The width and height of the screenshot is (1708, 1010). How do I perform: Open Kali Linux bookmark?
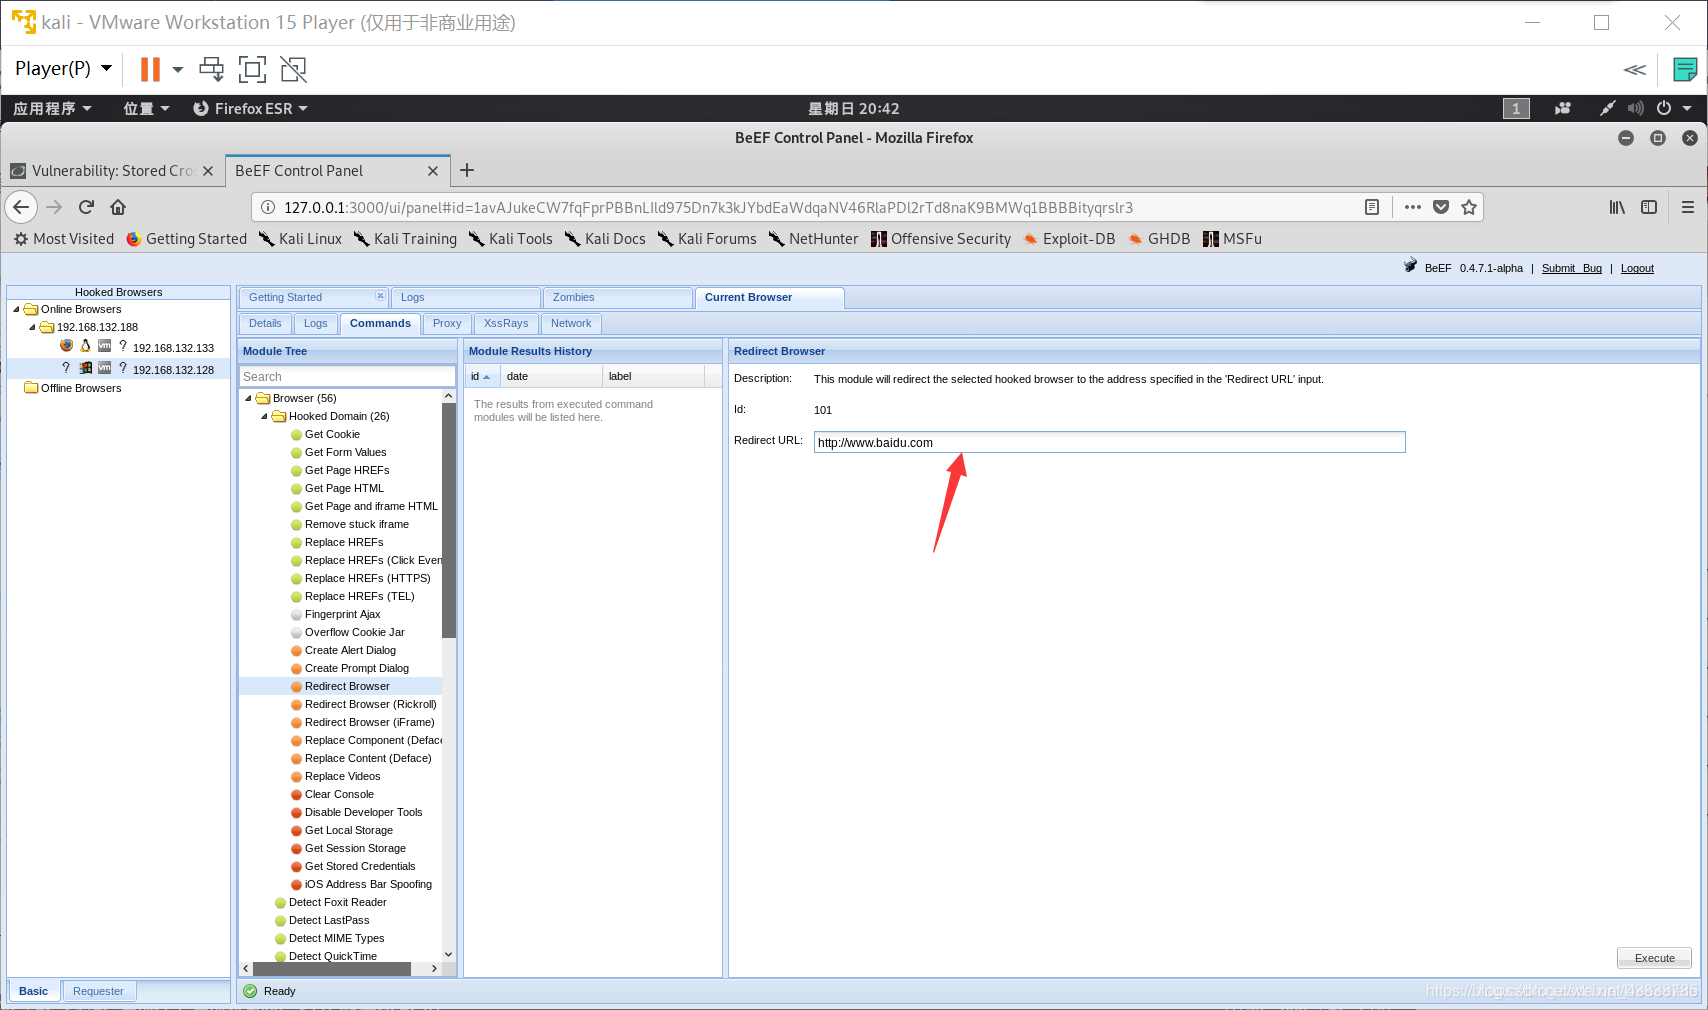pos(300,238)
